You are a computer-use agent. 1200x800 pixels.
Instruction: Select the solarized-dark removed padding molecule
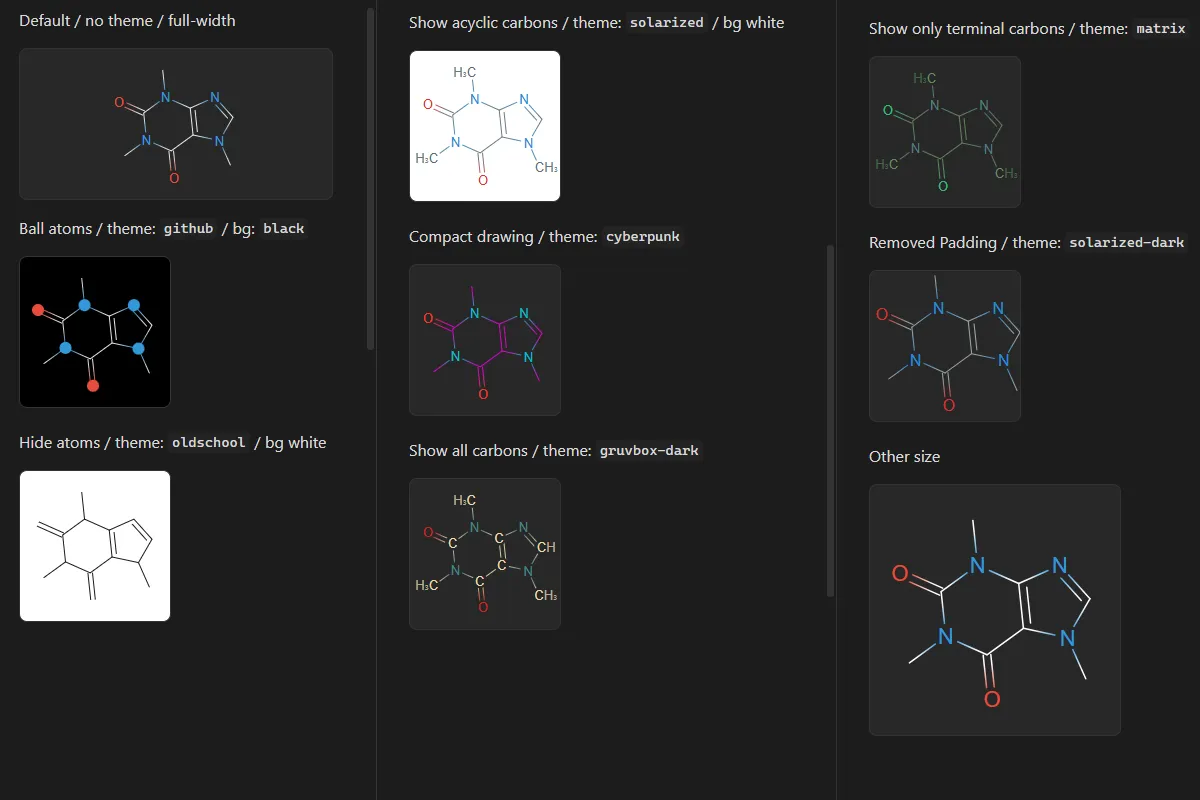point(945,346)
